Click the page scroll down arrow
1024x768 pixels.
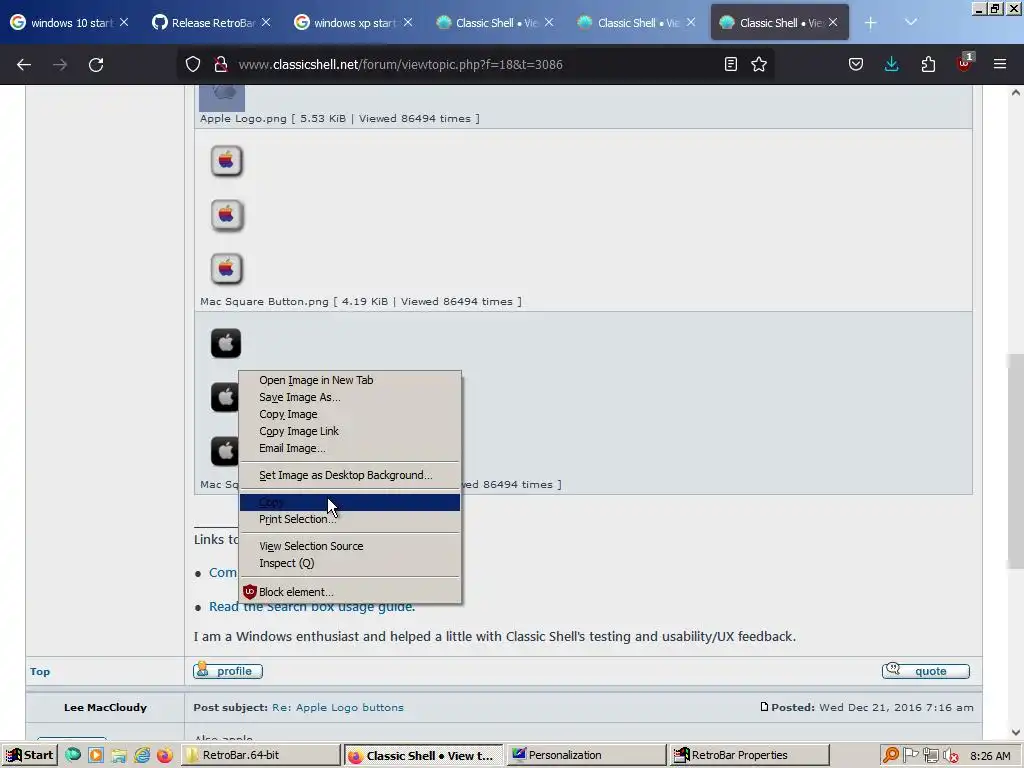[x=1016, y=732]
